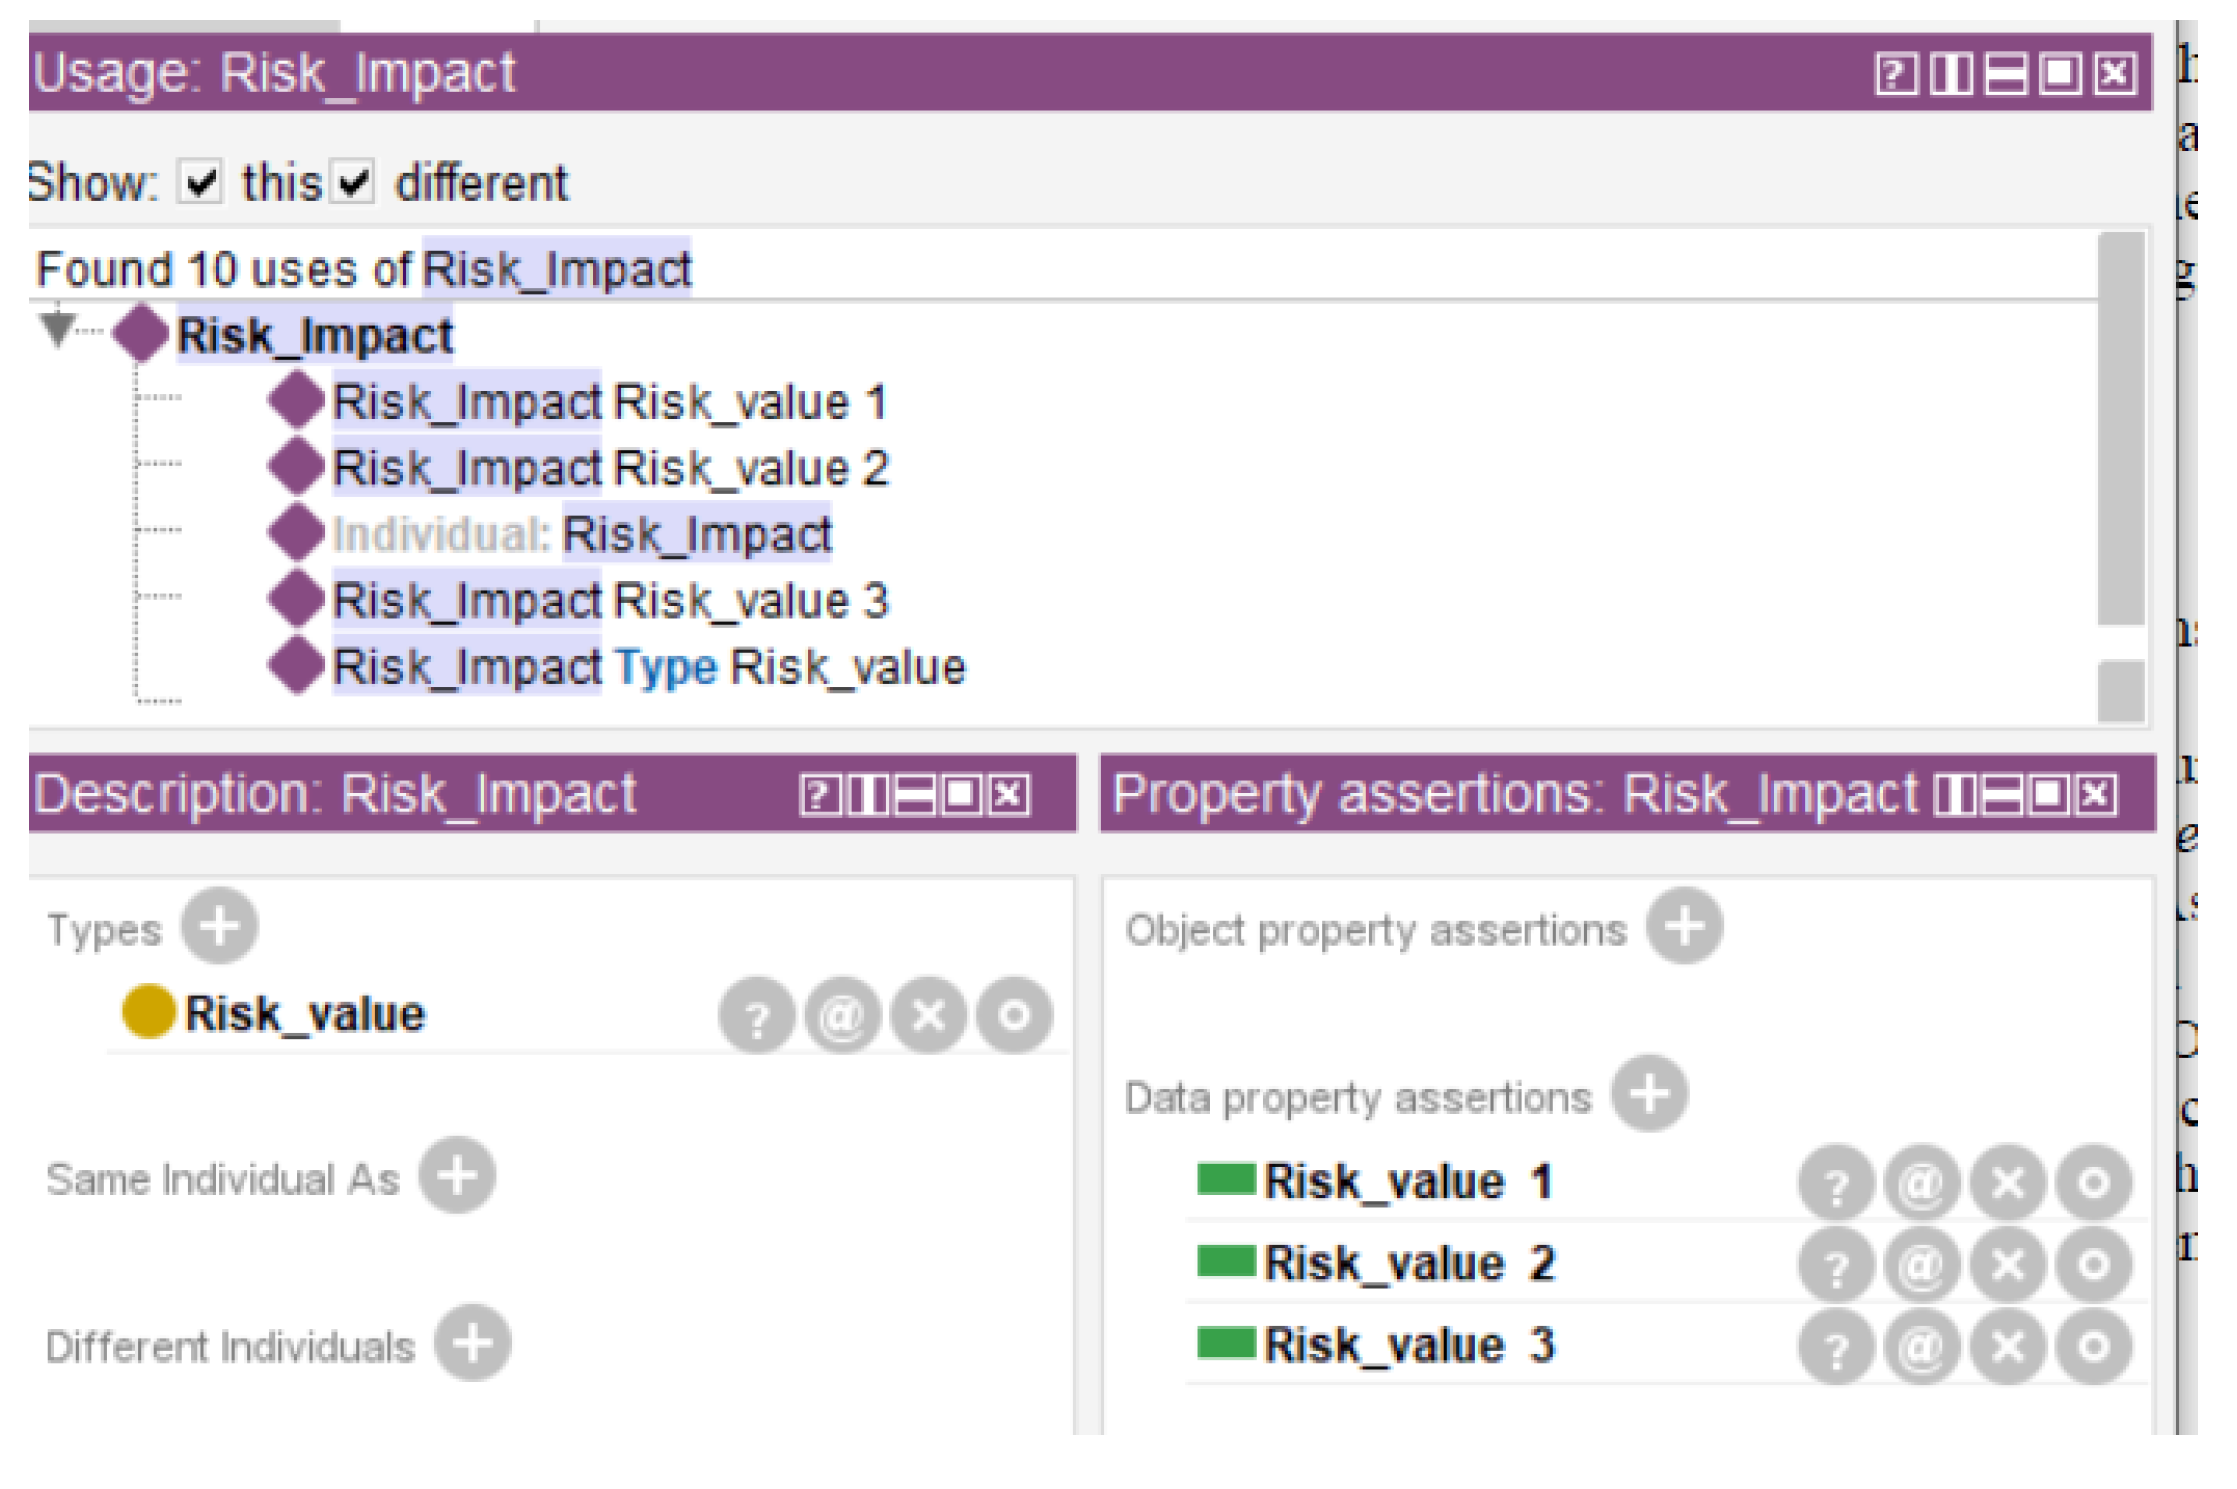Edit the Risk_value 1 data assertion

tap(2093, 1184)
